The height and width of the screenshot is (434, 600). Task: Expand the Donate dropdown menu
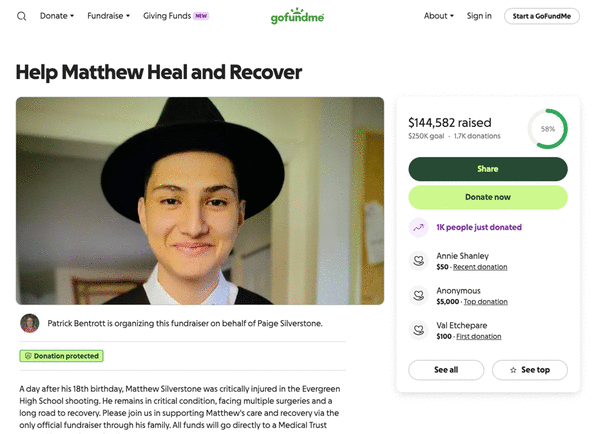click(x=57, y=16)
